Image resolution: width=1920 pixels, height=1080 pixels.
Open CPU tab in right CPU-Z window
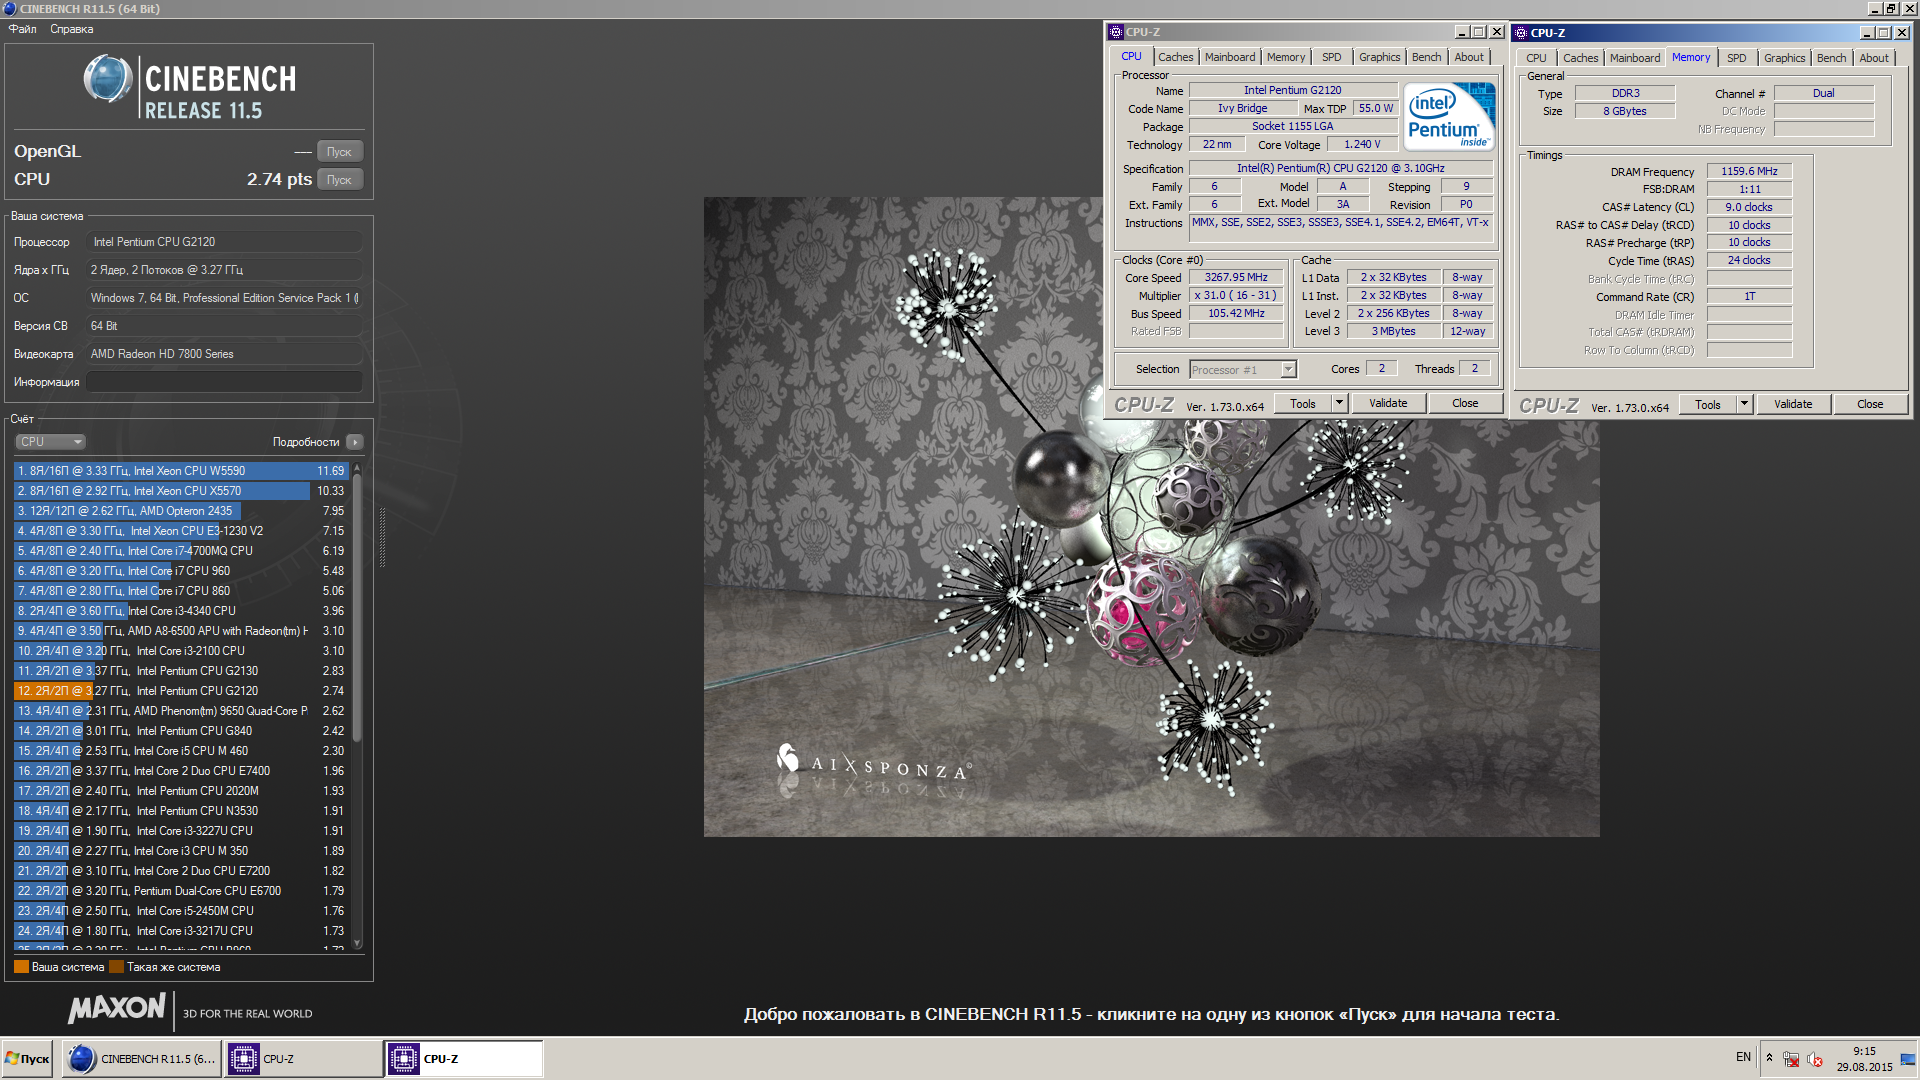(1536, 58)
